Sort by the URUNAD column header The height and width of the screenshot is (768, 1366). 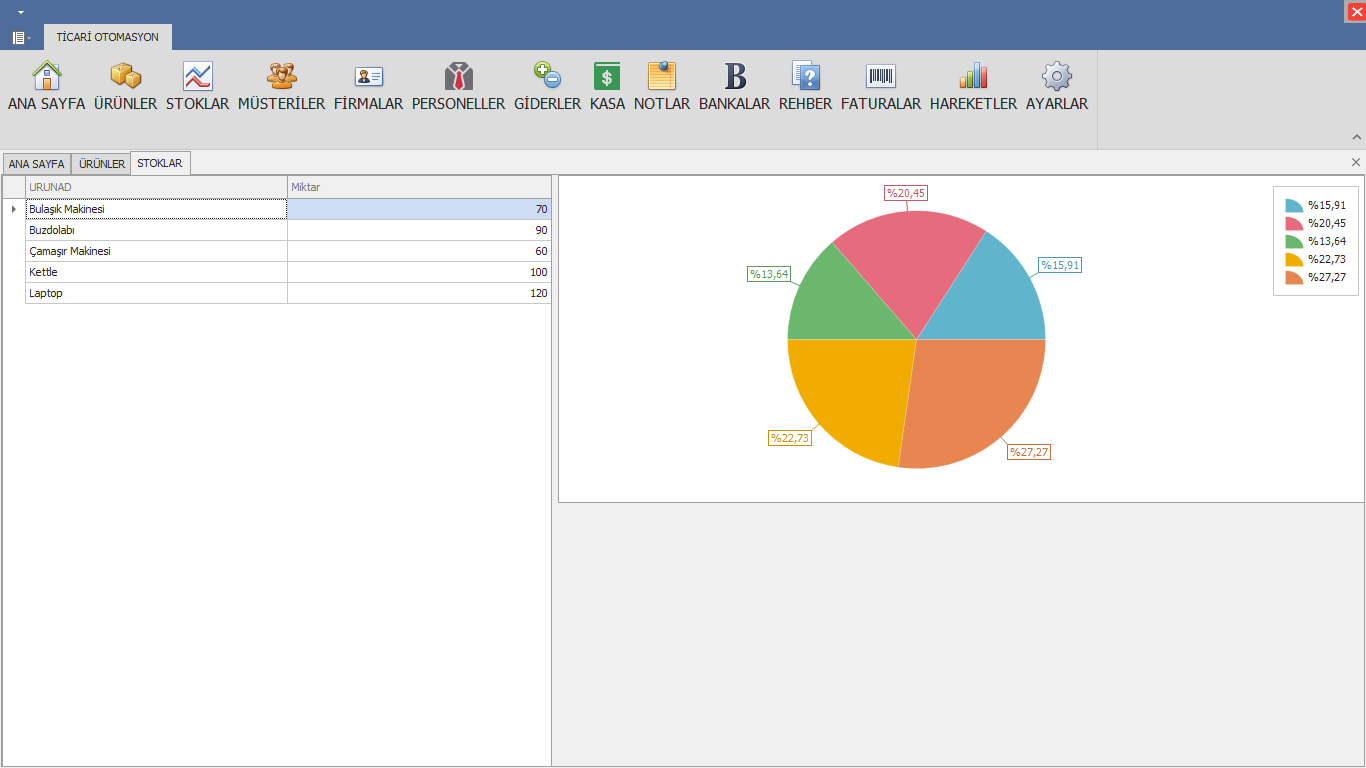point(156,187)
